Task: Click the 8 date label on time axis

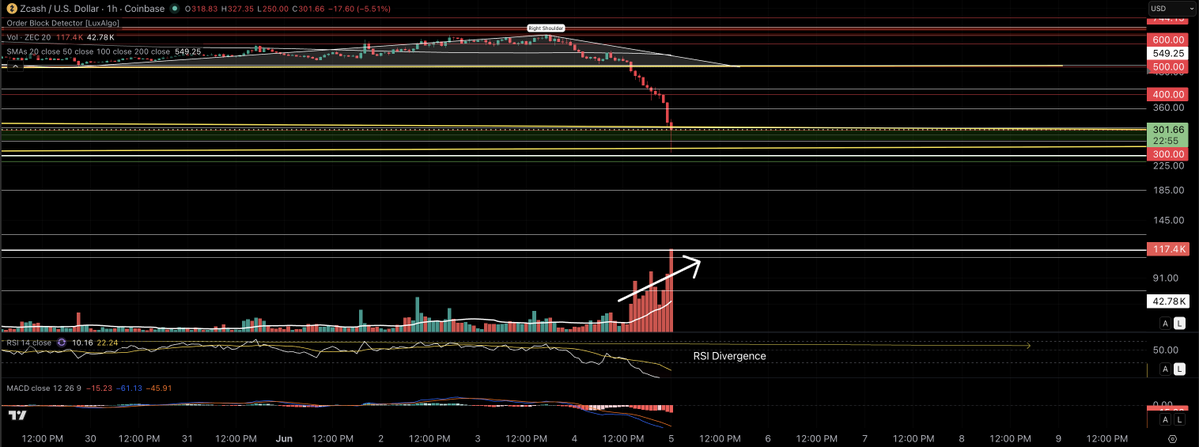Action: [961, 439]
